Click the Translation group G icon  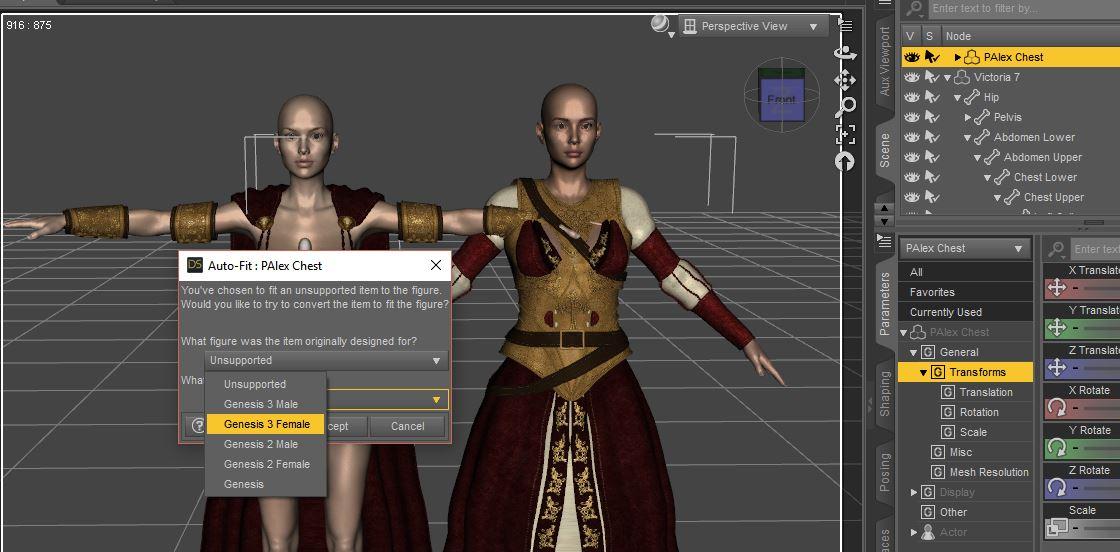point(948,392)
